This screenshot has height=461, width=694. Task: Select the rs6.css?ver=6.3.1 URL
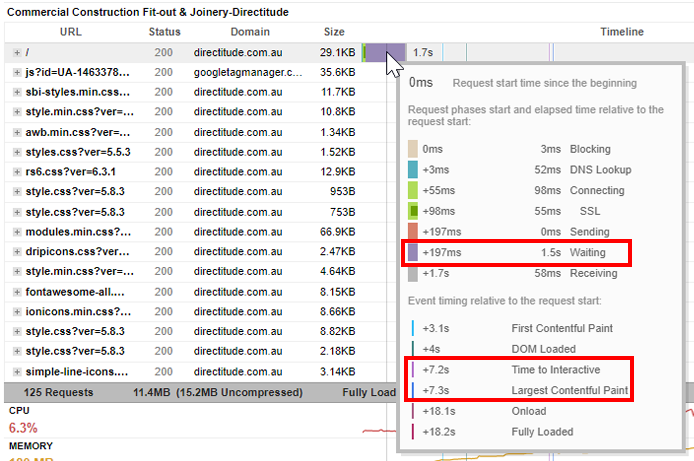(70, 172)
